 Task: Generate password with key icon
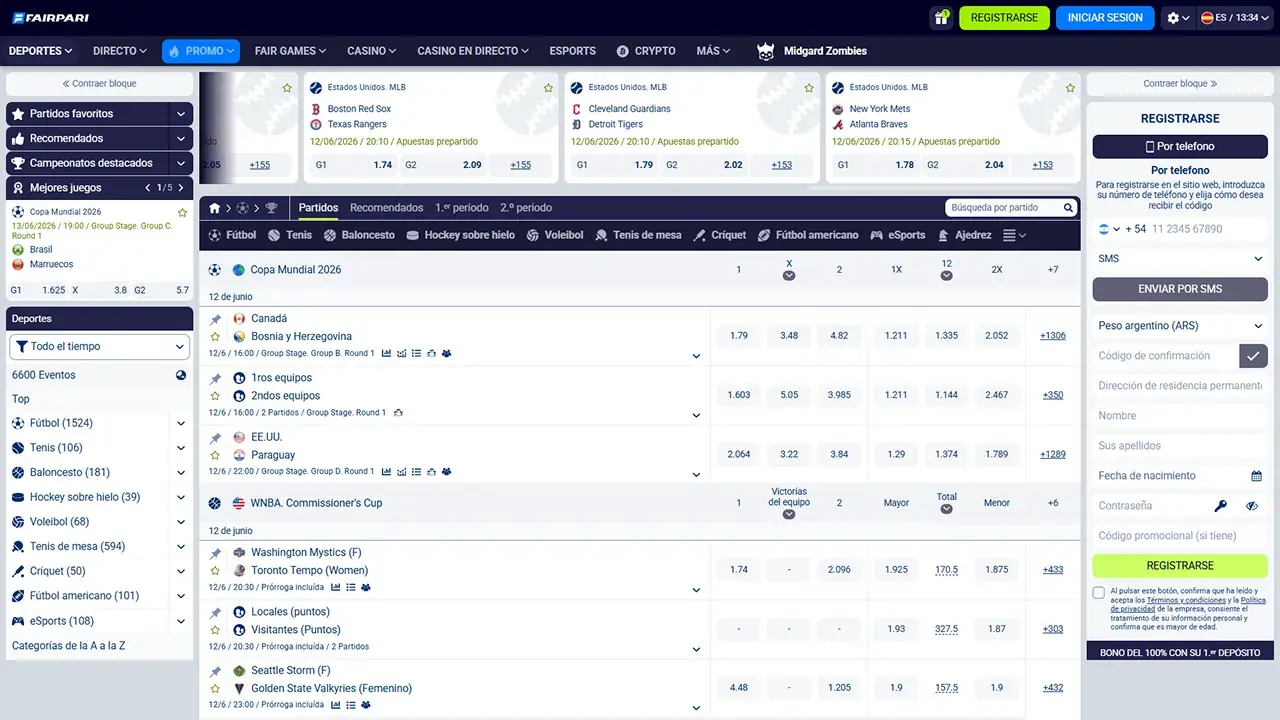coord(1221,506)
